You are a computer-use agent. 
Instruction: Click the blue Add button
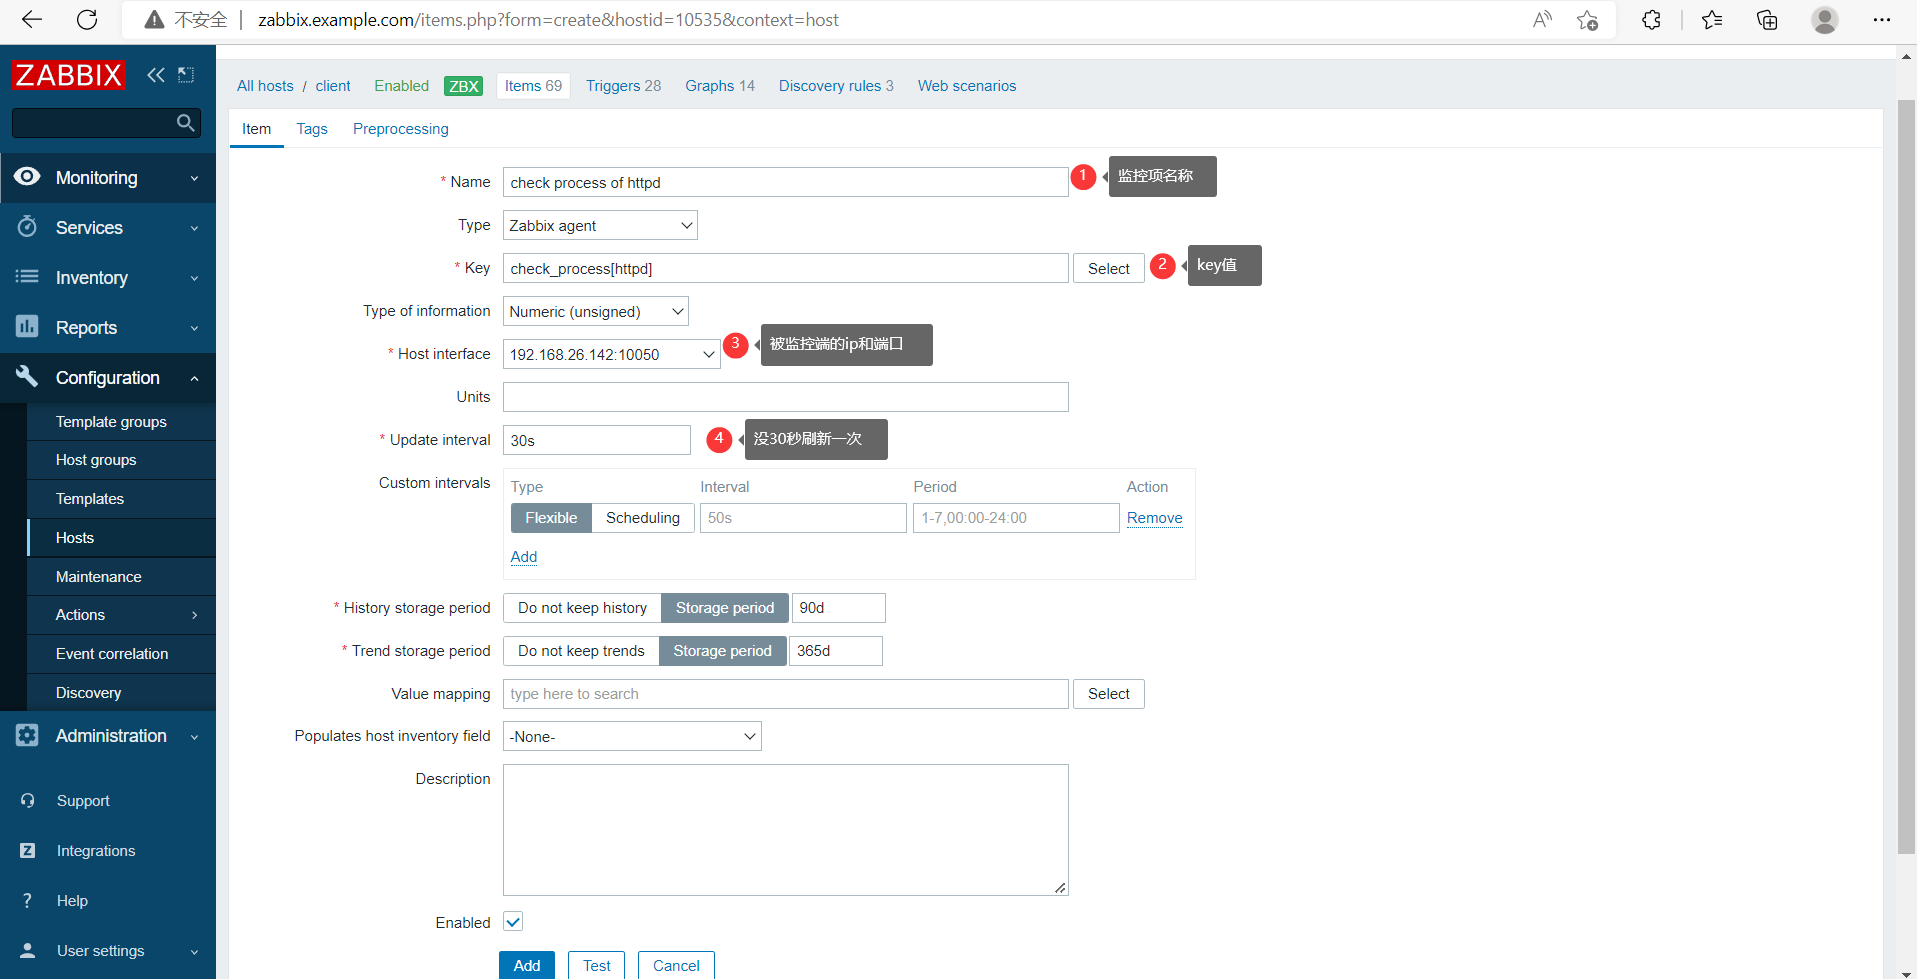tap(527, 965)
